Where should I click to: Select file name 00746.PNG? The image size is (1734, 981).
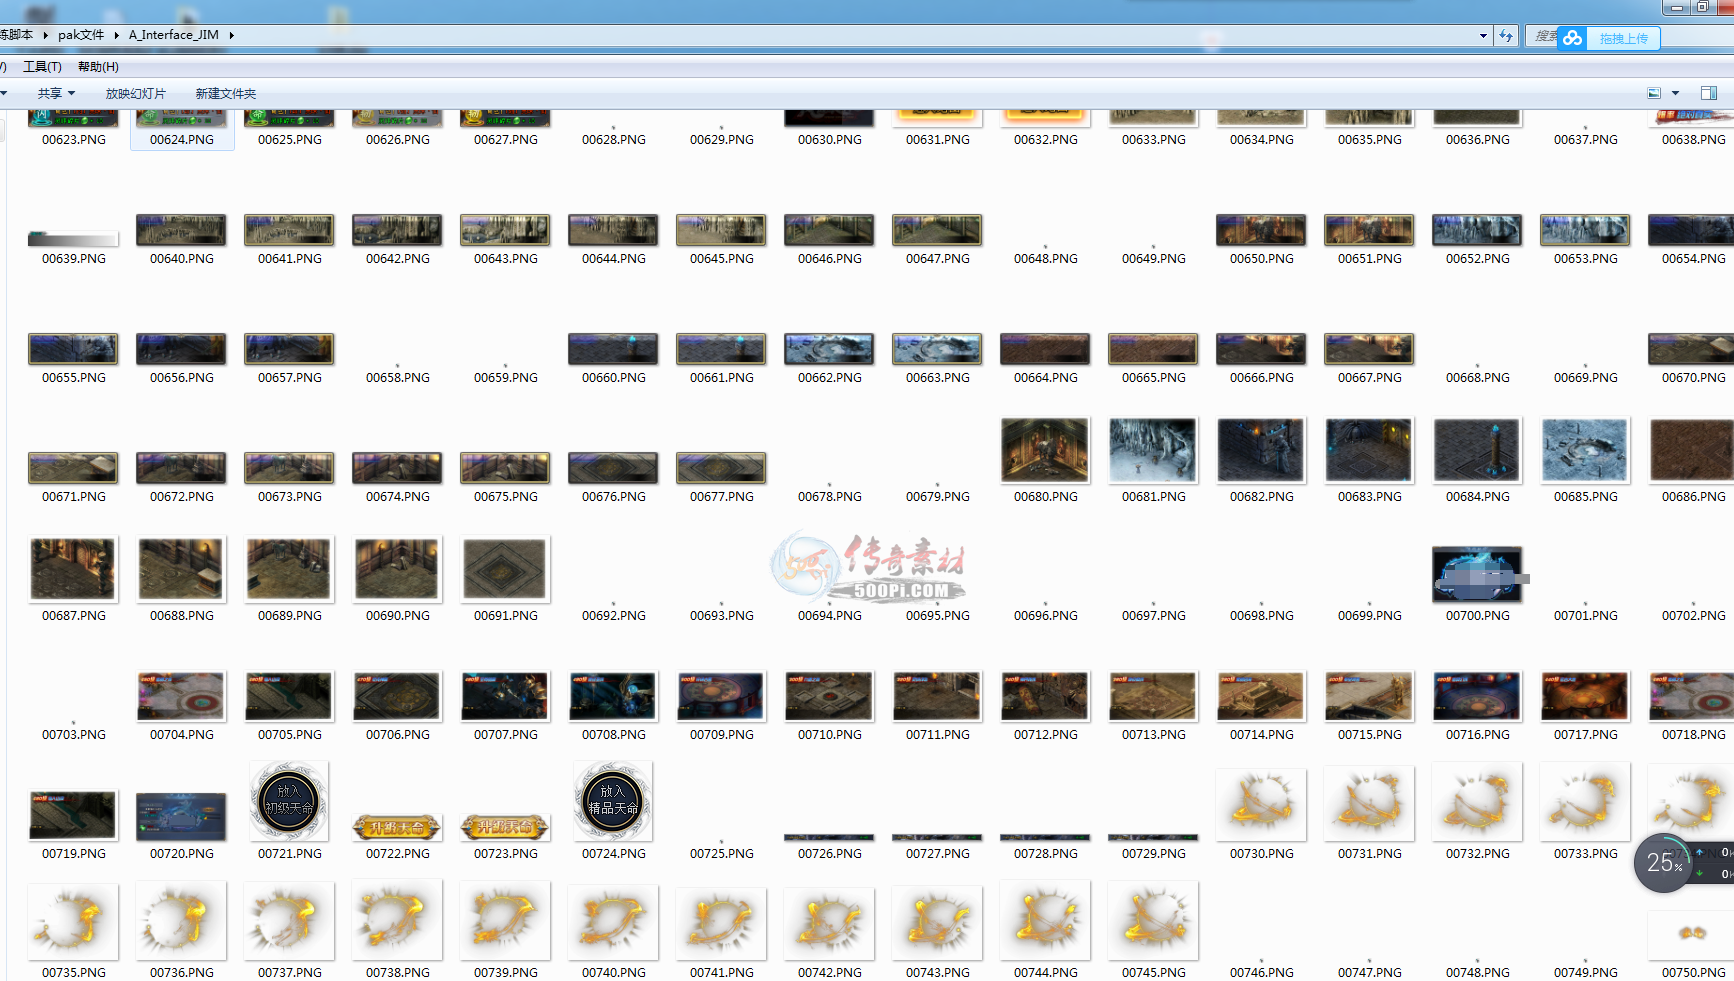(1262, 973)
